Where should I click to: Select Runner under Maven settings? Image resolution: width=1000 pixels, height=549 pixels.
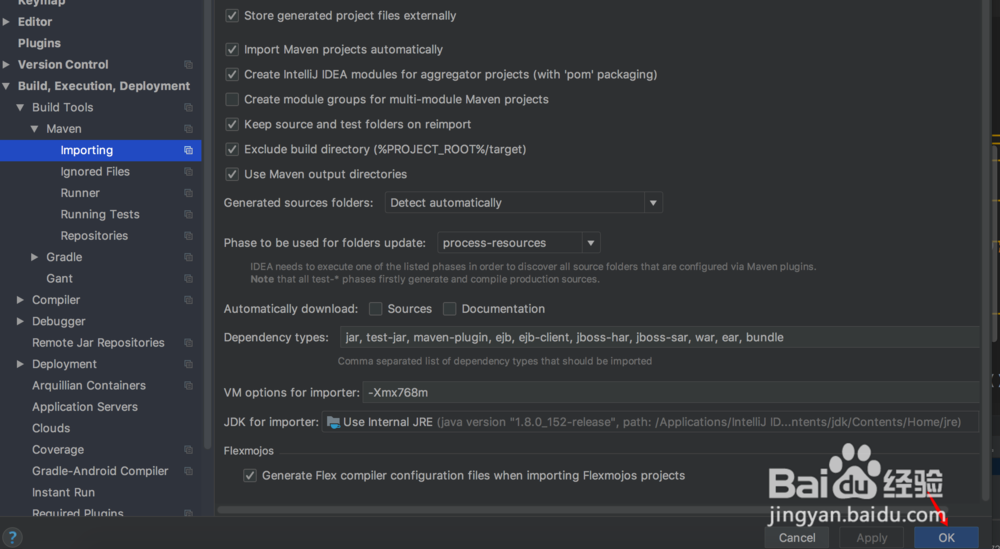tap(80, 193)
